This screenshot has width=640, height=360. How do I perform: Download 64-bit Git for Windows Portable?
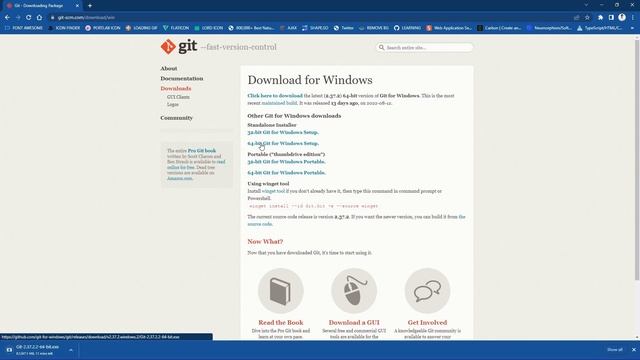pyautogui.click(x=286, y=173)
